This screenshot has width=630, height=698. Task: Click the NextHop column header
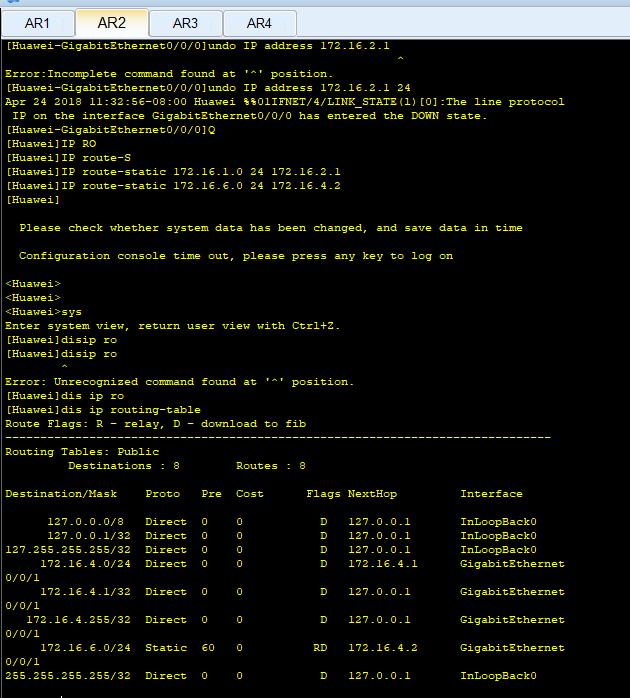(372, 494)
